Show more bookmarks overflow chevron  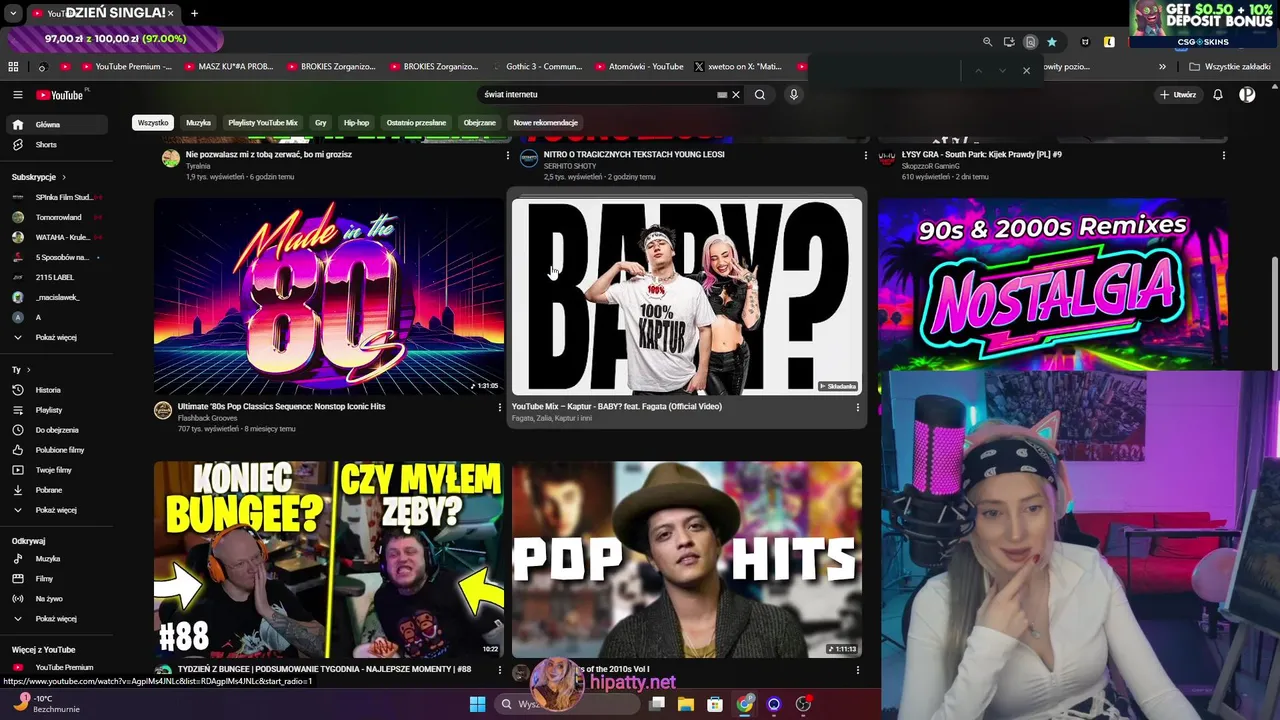click(x=1162, y=67)
